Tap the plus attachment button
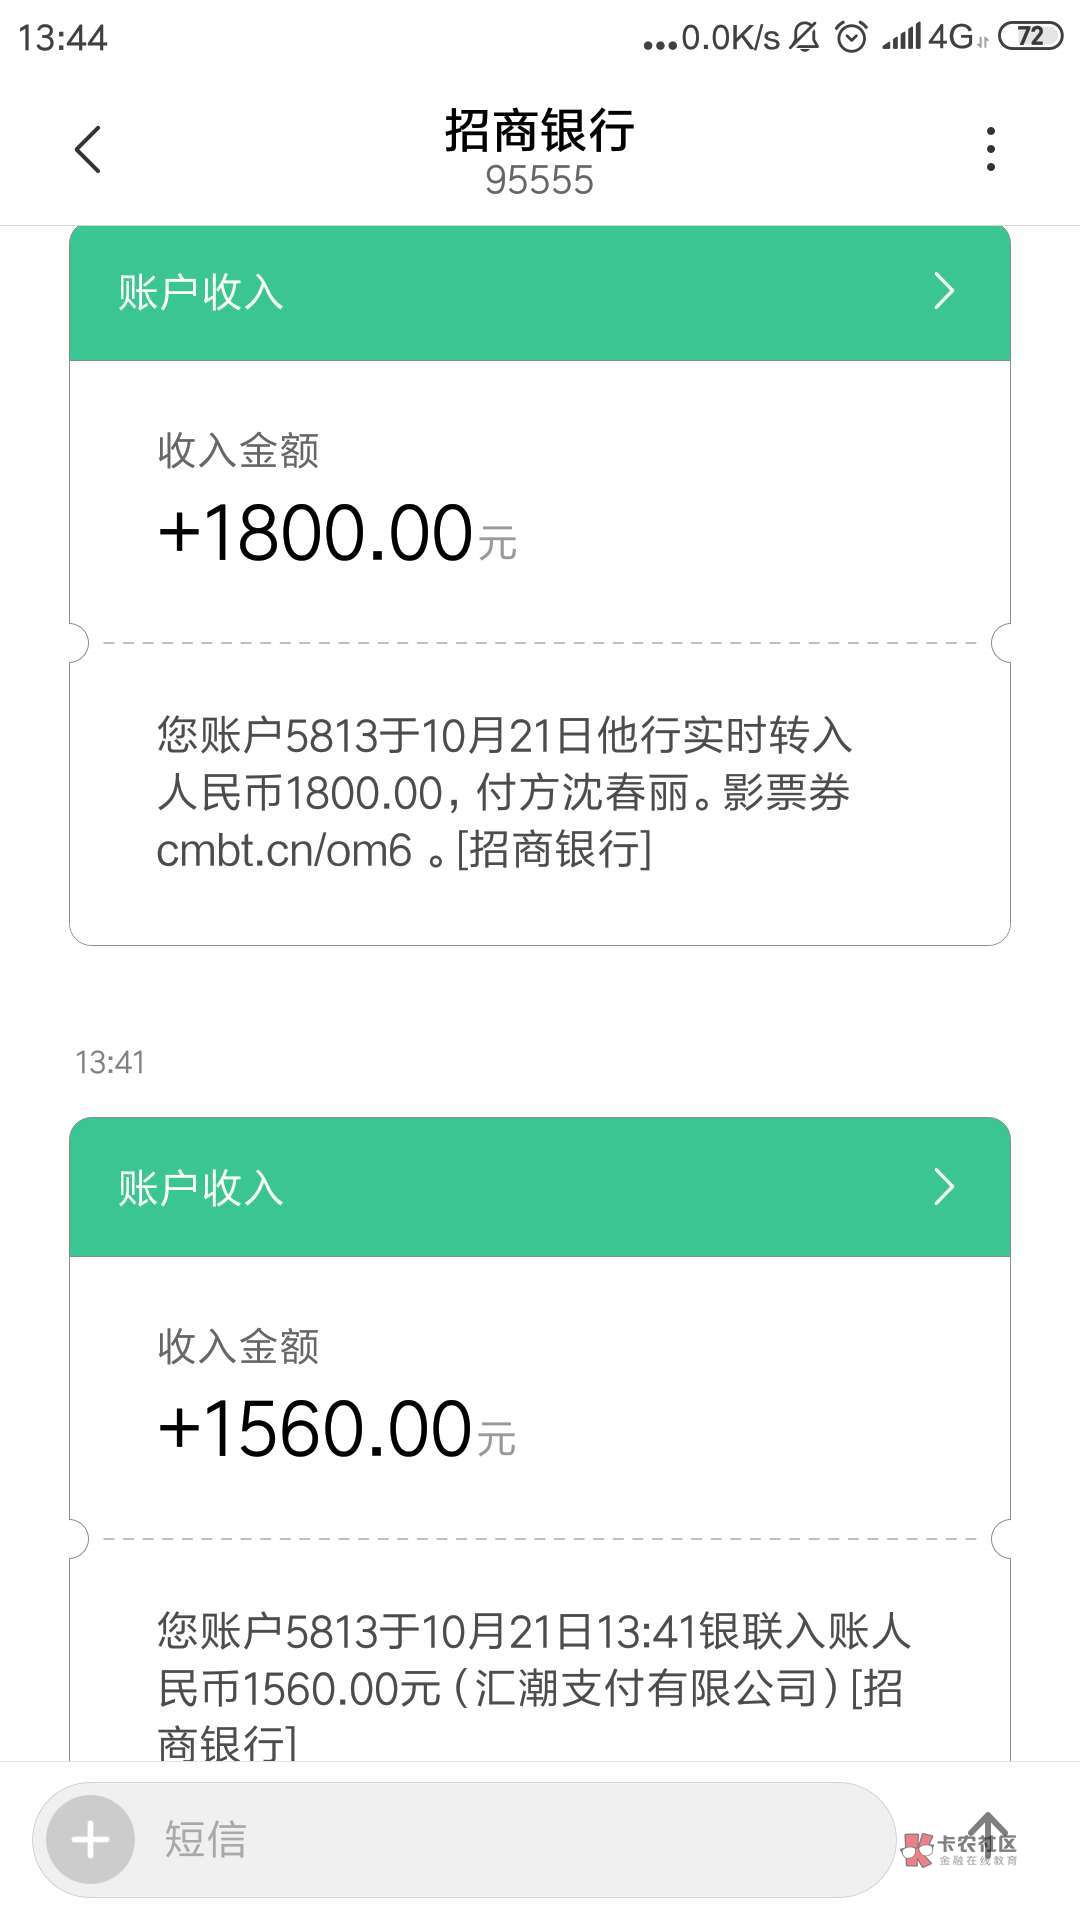 90,1839
